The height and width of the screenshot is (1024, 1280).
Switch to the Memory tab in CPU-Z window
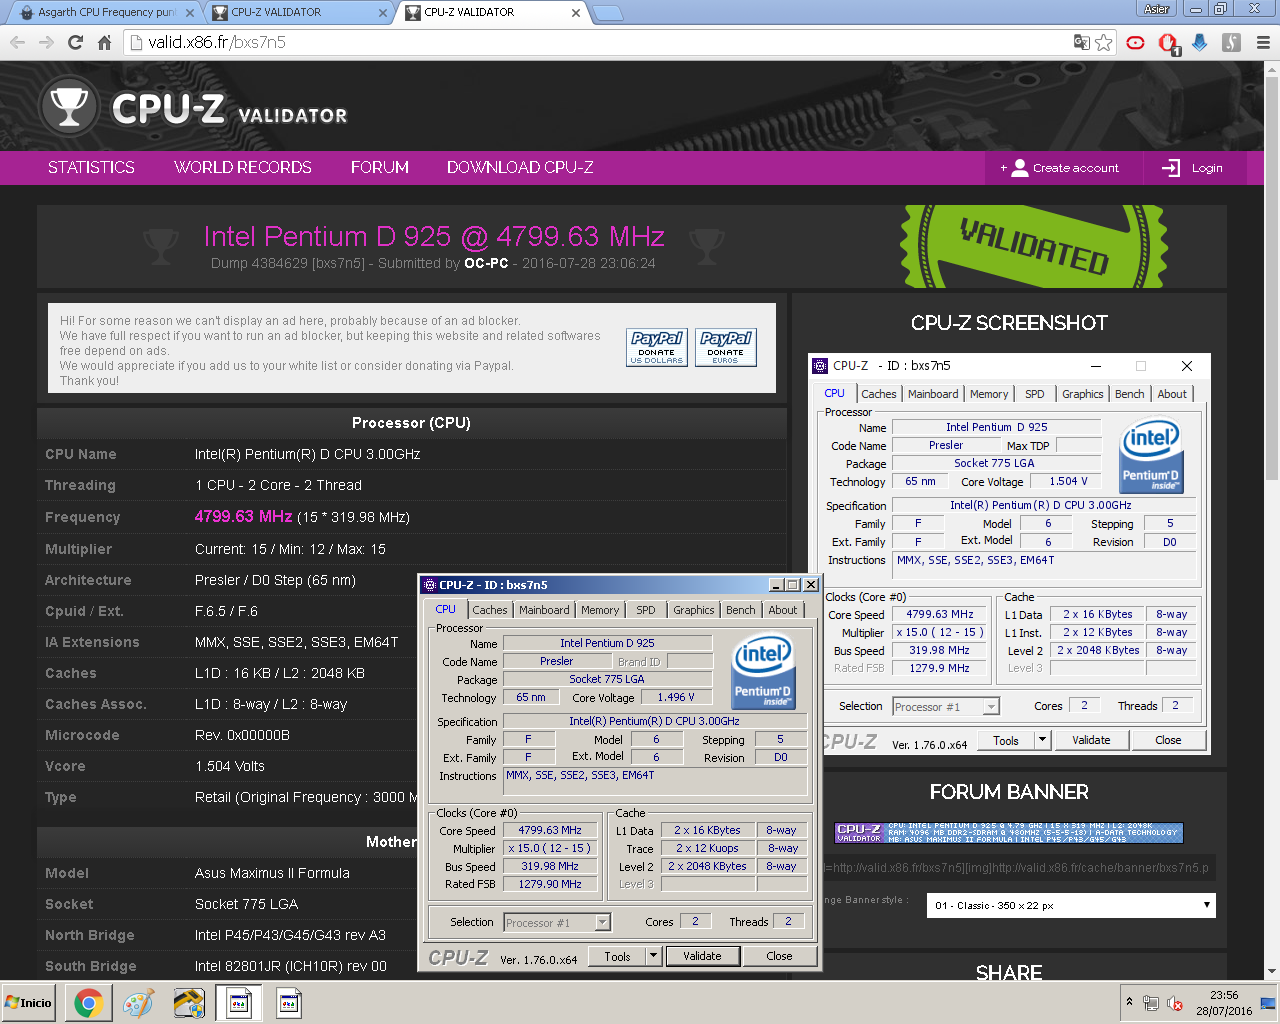[x=600, y=610]
